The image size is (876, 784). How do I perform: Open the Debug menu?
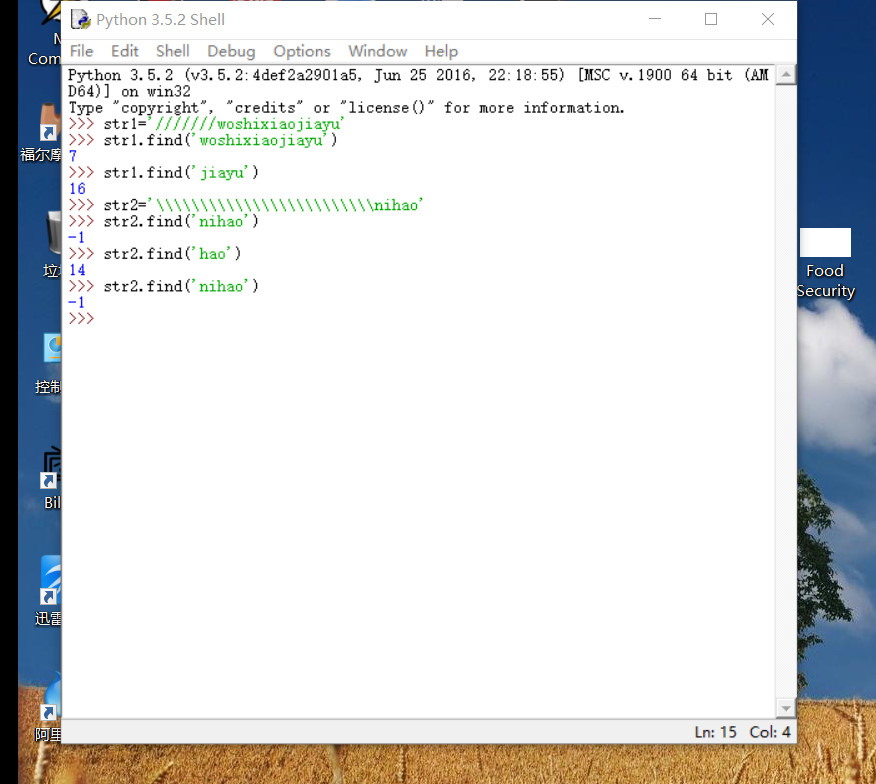point(231,51)
